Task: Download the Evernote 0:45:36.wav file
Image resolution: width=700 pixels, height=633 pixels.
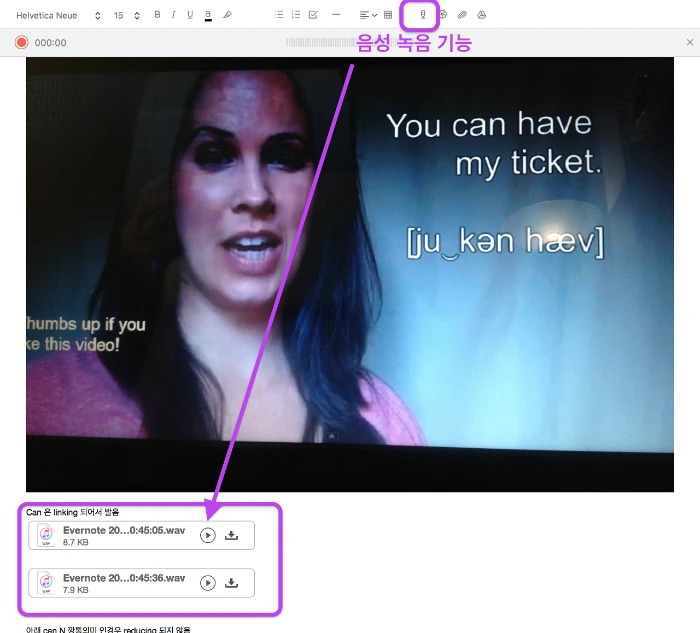Action: (231, 583)
